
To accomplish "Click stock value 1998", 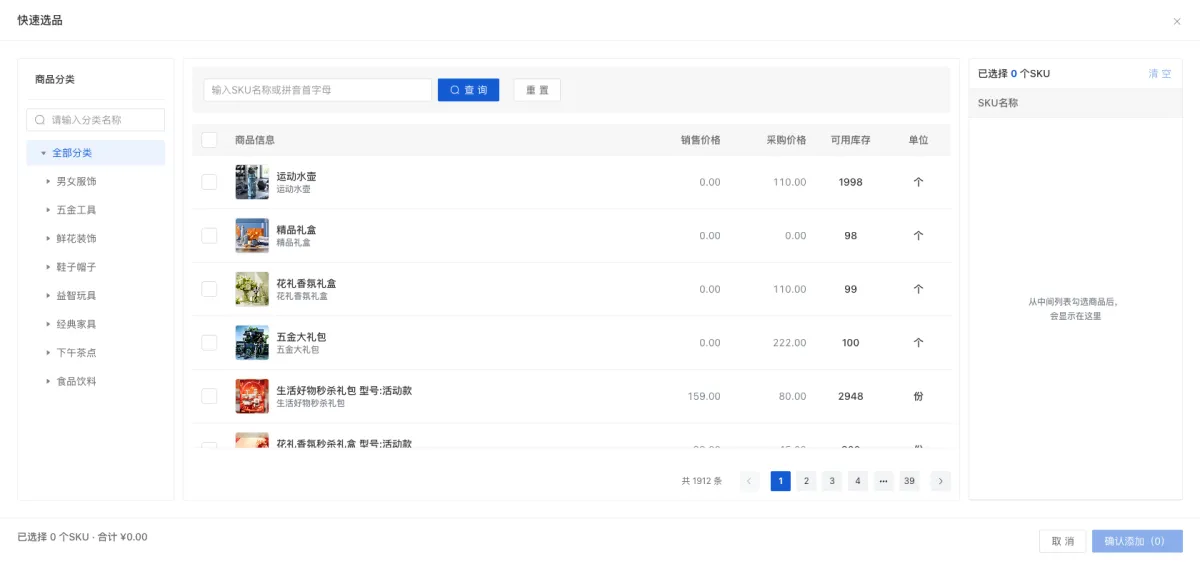I will [850, 182].
